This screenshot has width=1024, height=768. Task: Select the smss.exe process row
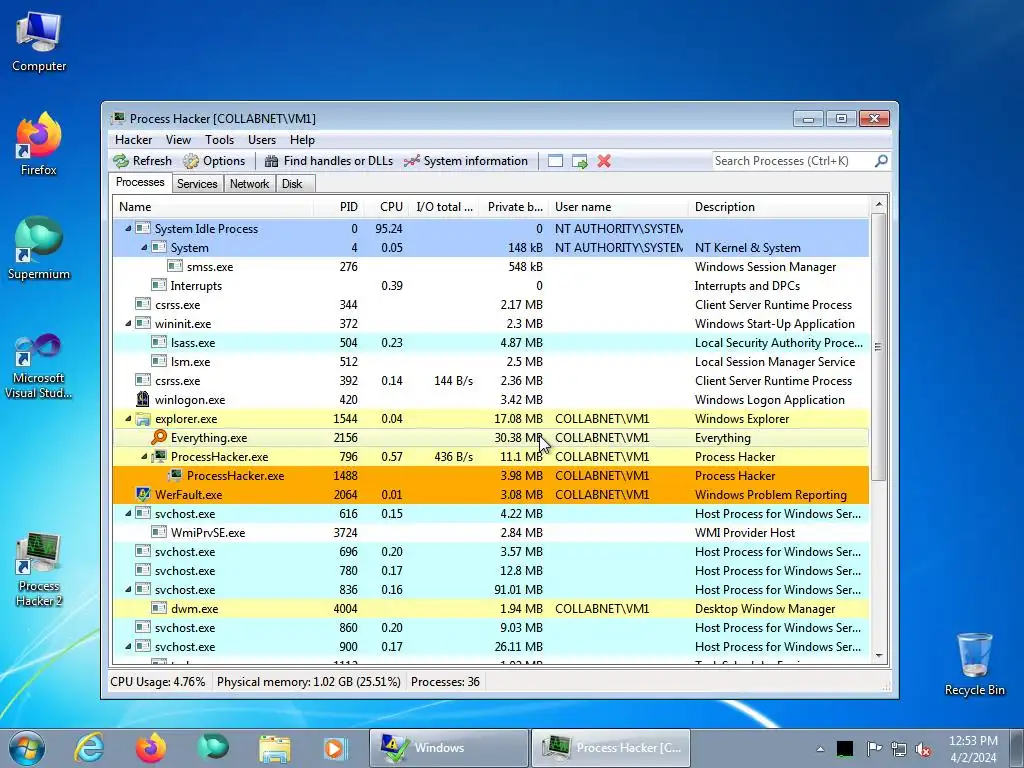click(x=491, y=266)
